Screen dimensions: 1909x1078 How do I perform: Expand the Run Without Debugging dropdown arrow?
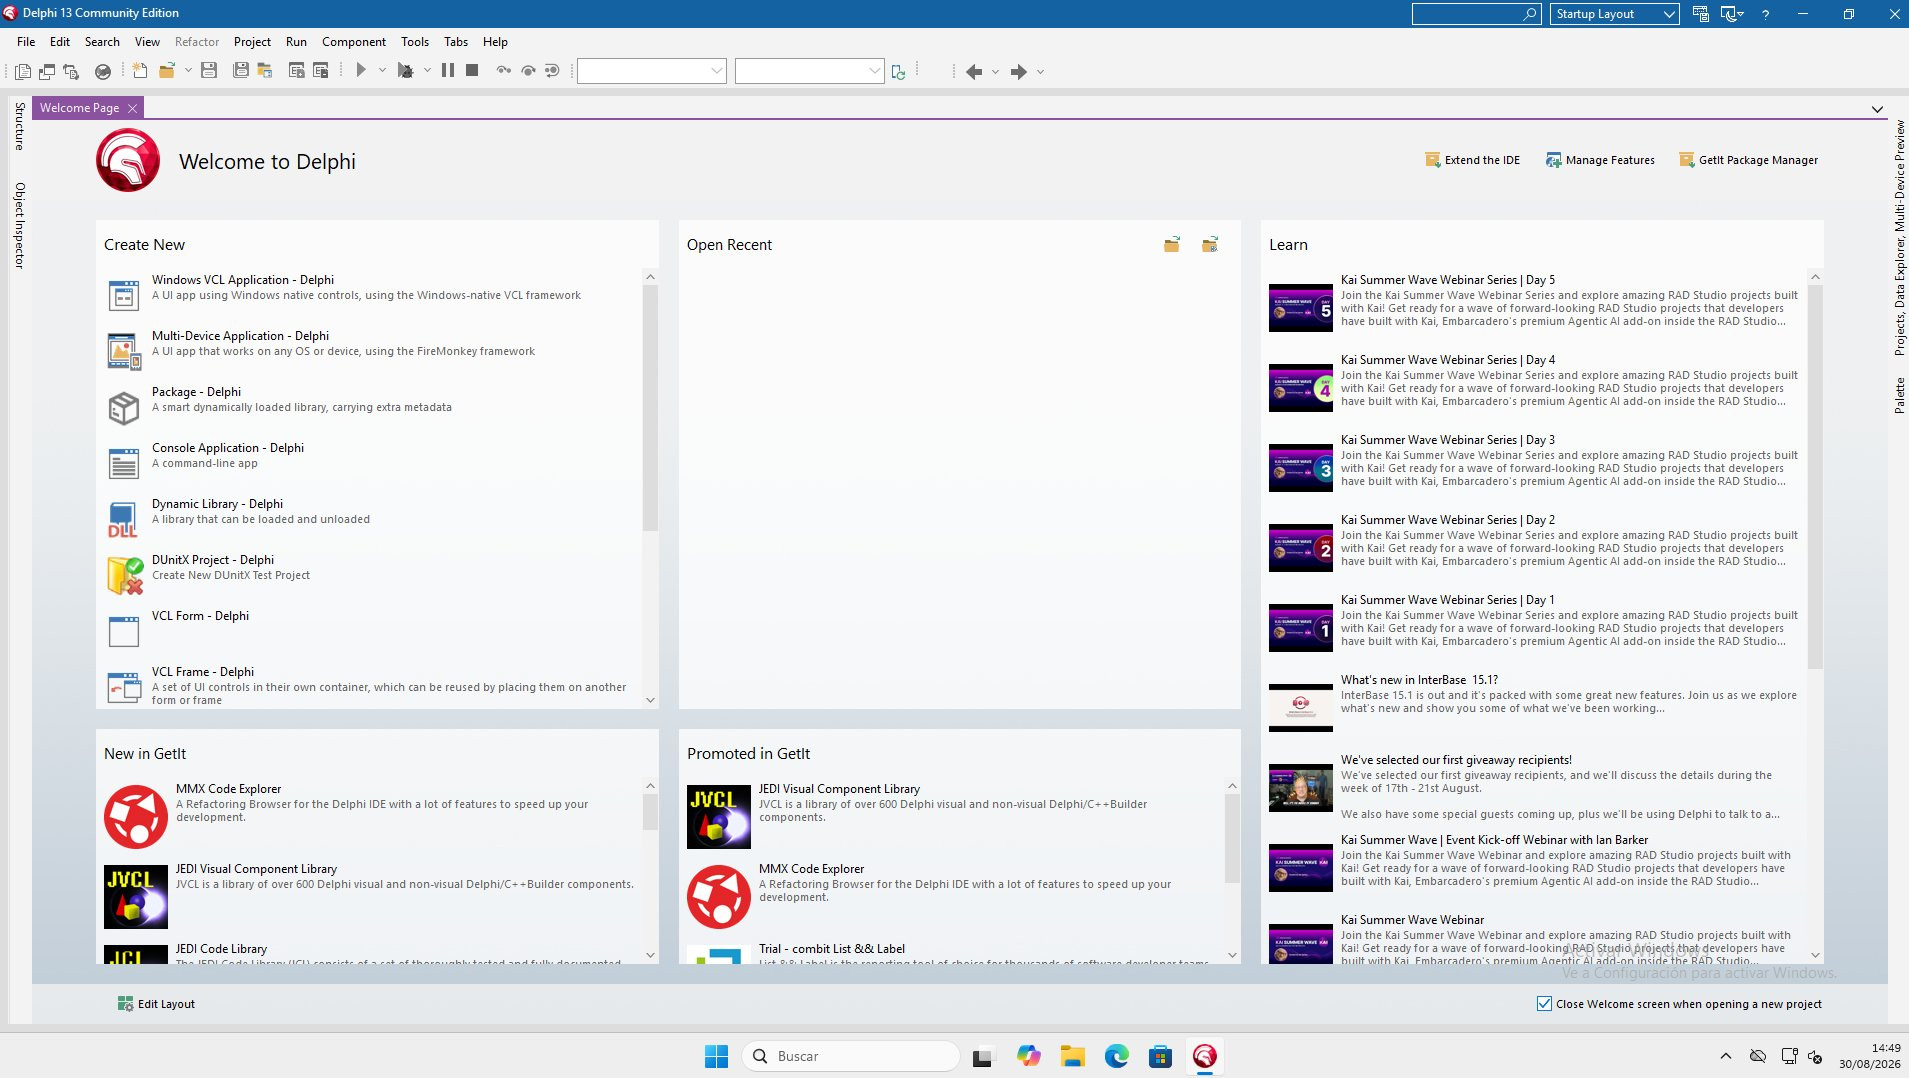coord(427,71)
